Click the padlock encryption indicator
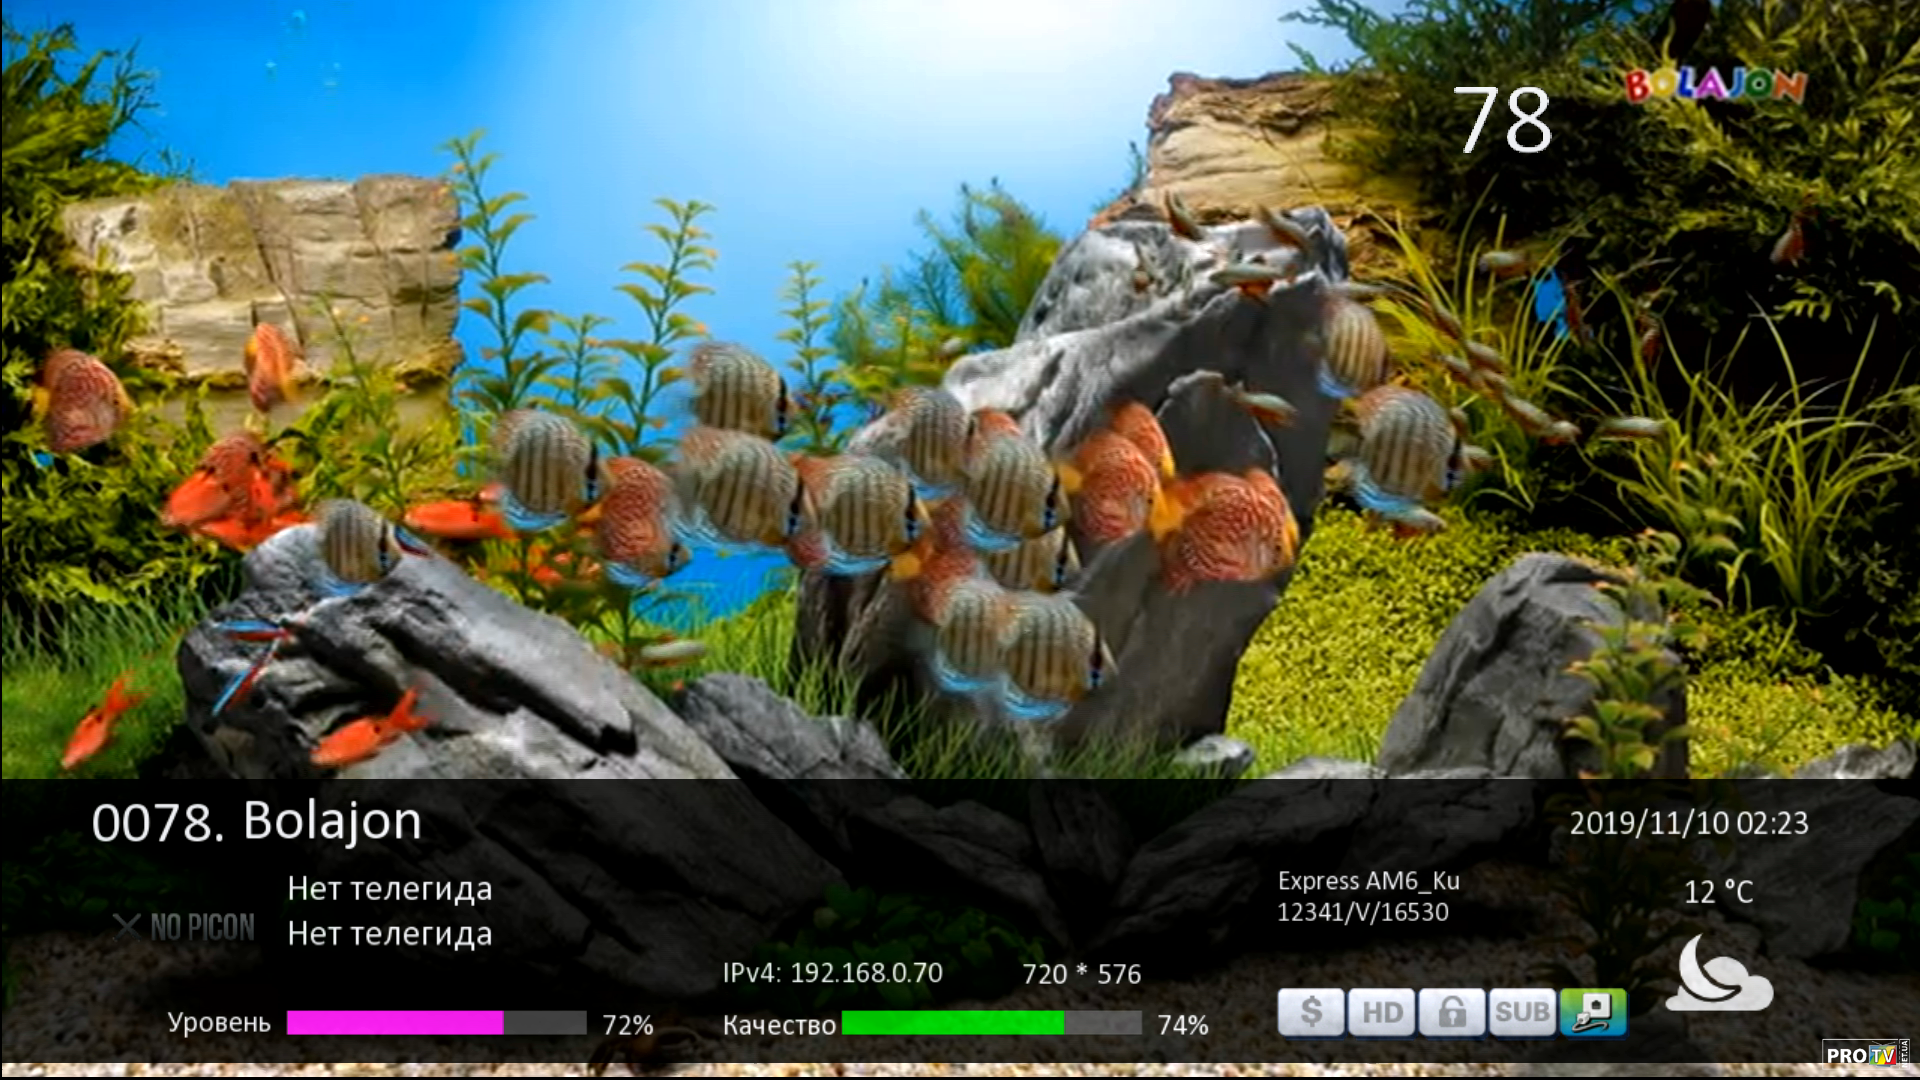The image size is (1920, 1080). (x=1451, y=1012)
